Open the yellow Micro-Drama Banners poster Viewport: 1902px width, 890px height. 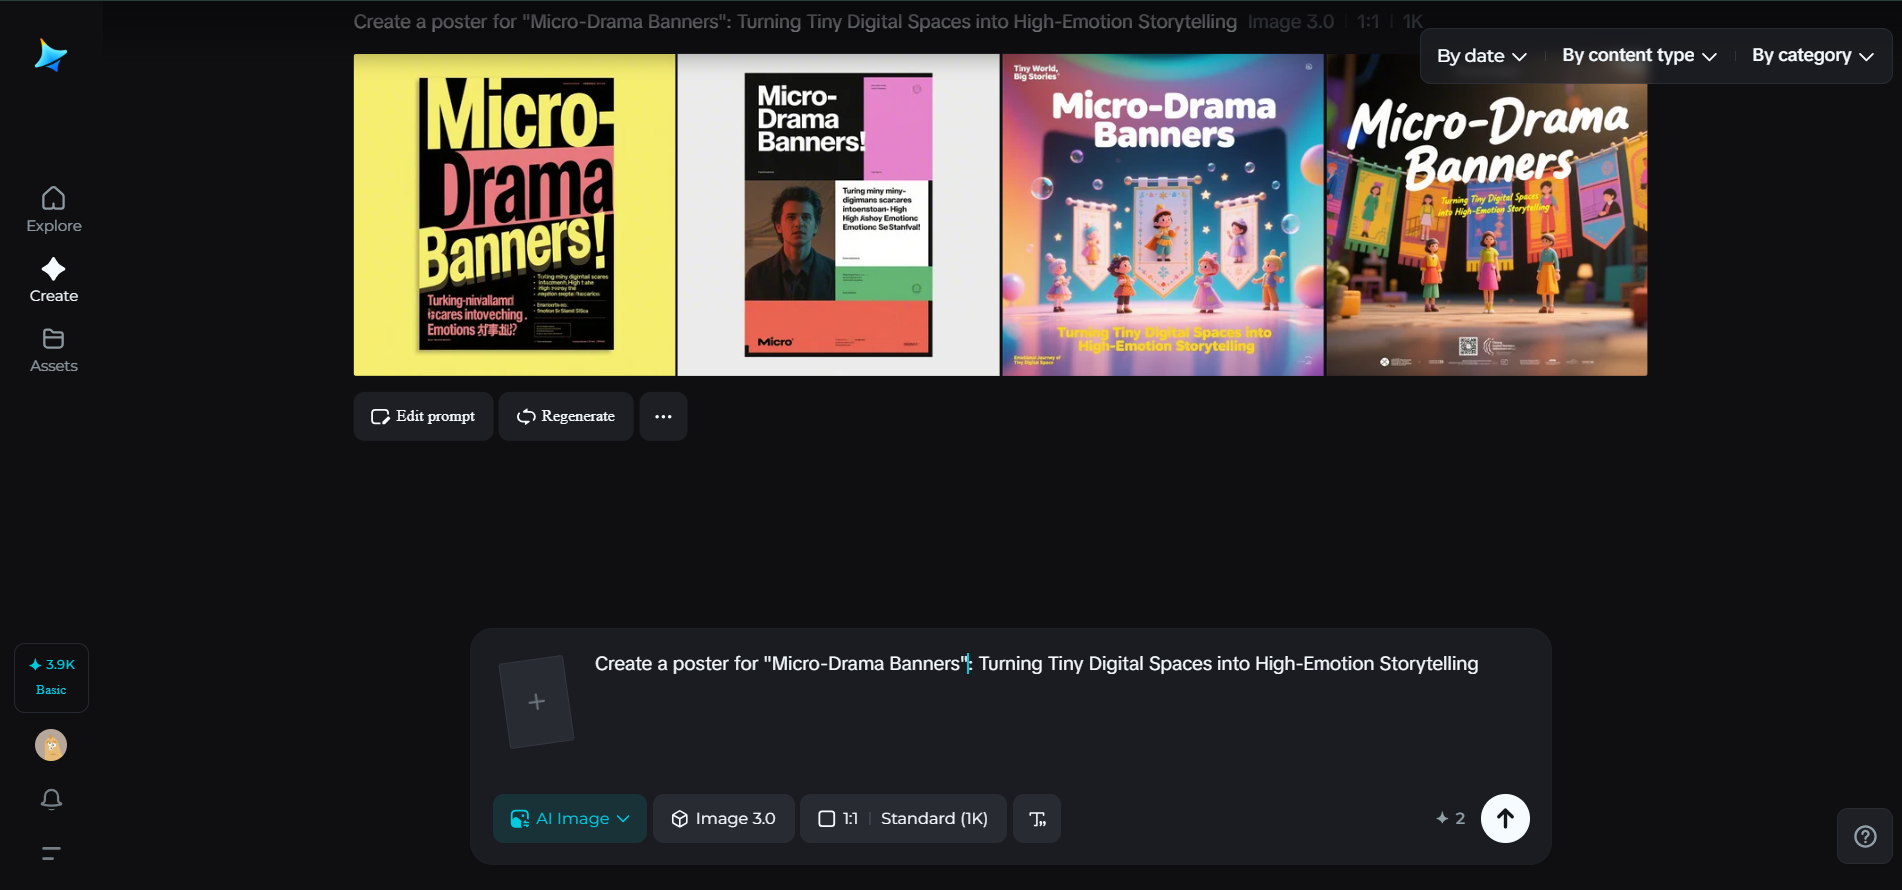click(x=515, y=215)
